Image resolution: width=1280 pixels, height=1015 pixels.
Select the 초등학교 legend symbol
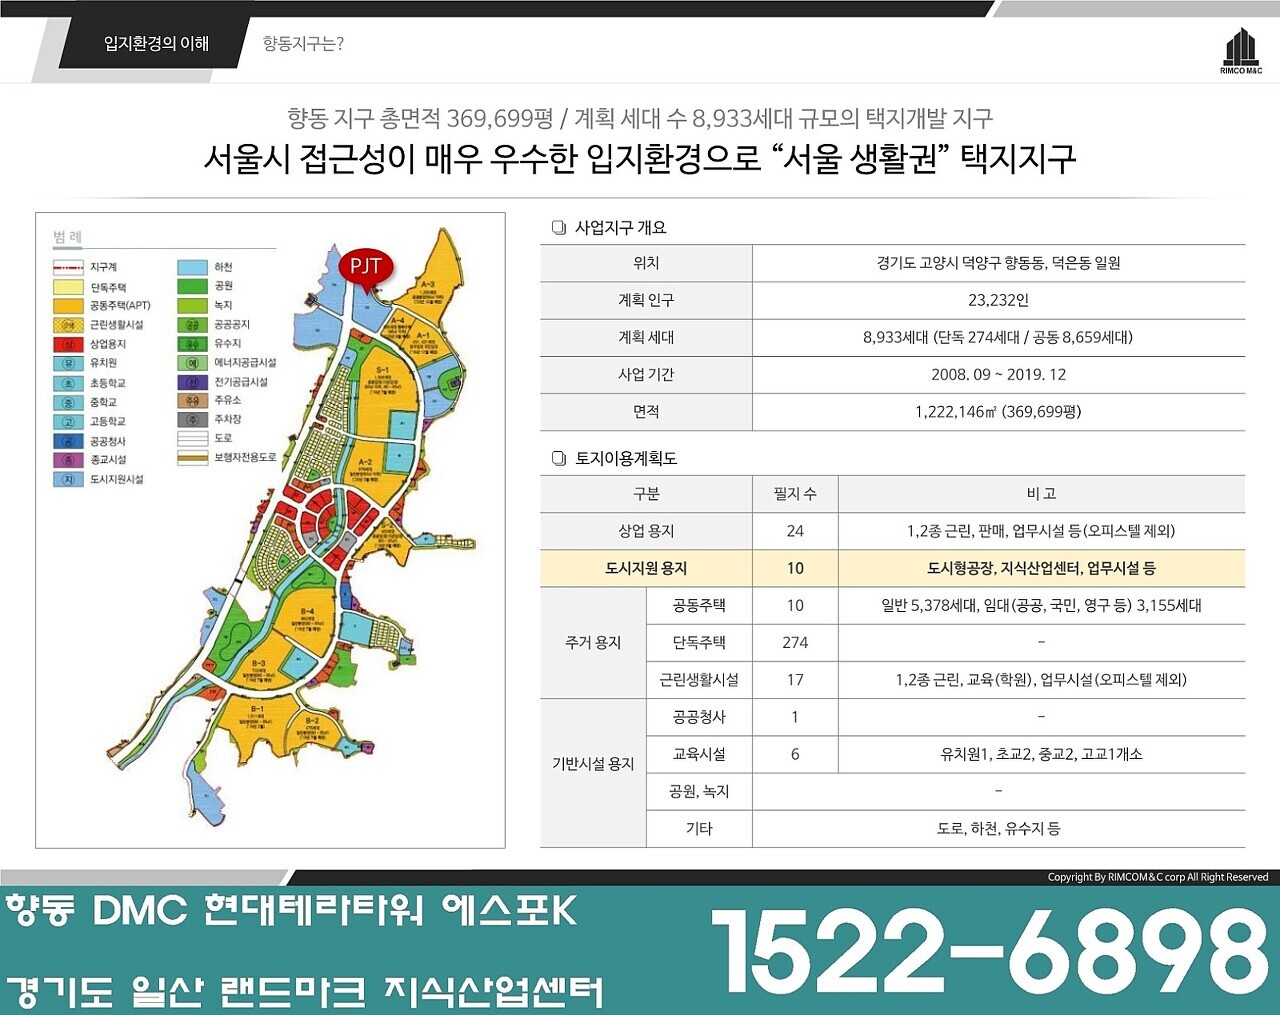point(68,383)
